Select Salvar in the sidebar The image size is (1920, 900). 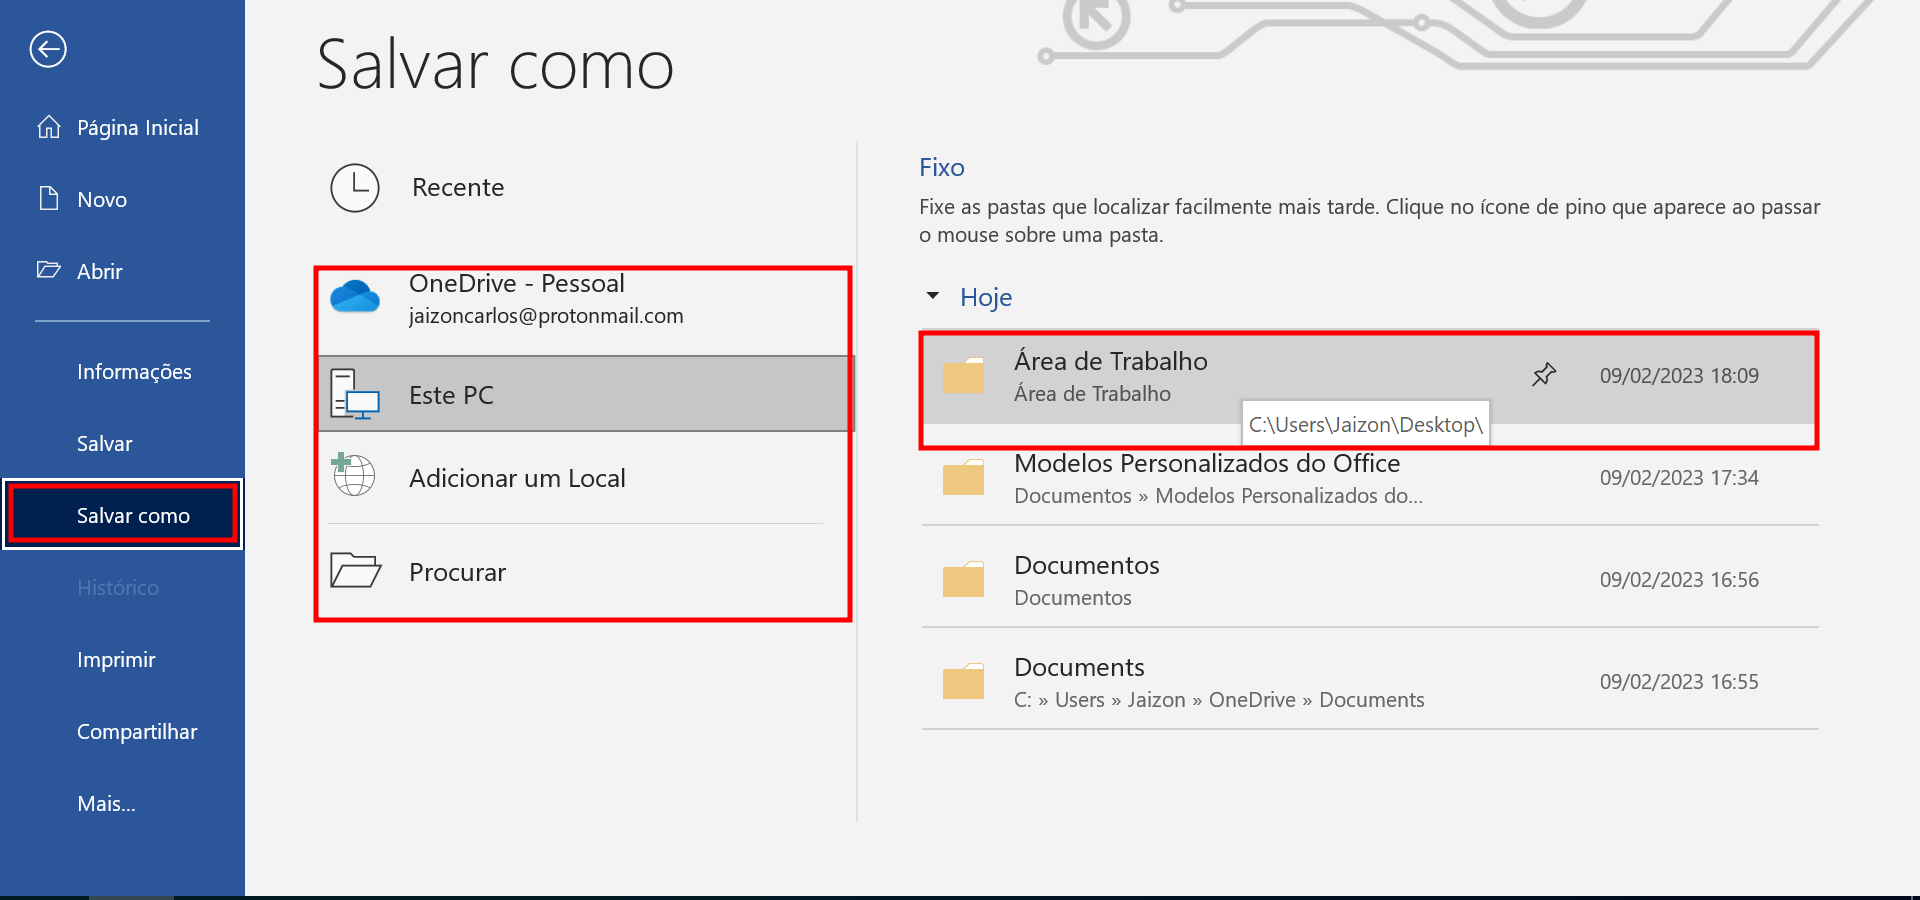pyautogui.click(x=104, y=443)
